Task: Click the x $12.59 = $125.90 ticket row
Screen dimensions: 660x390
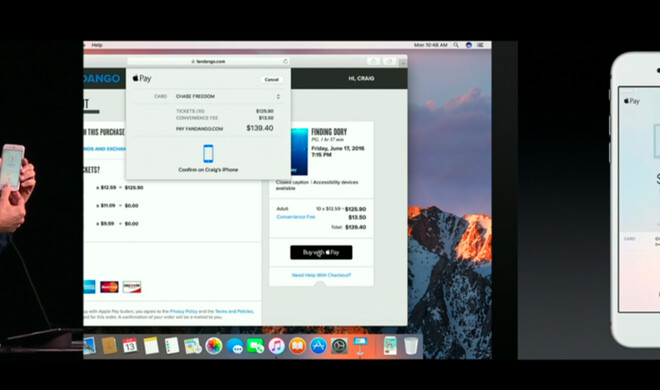Action: click(x=120, y=188)
